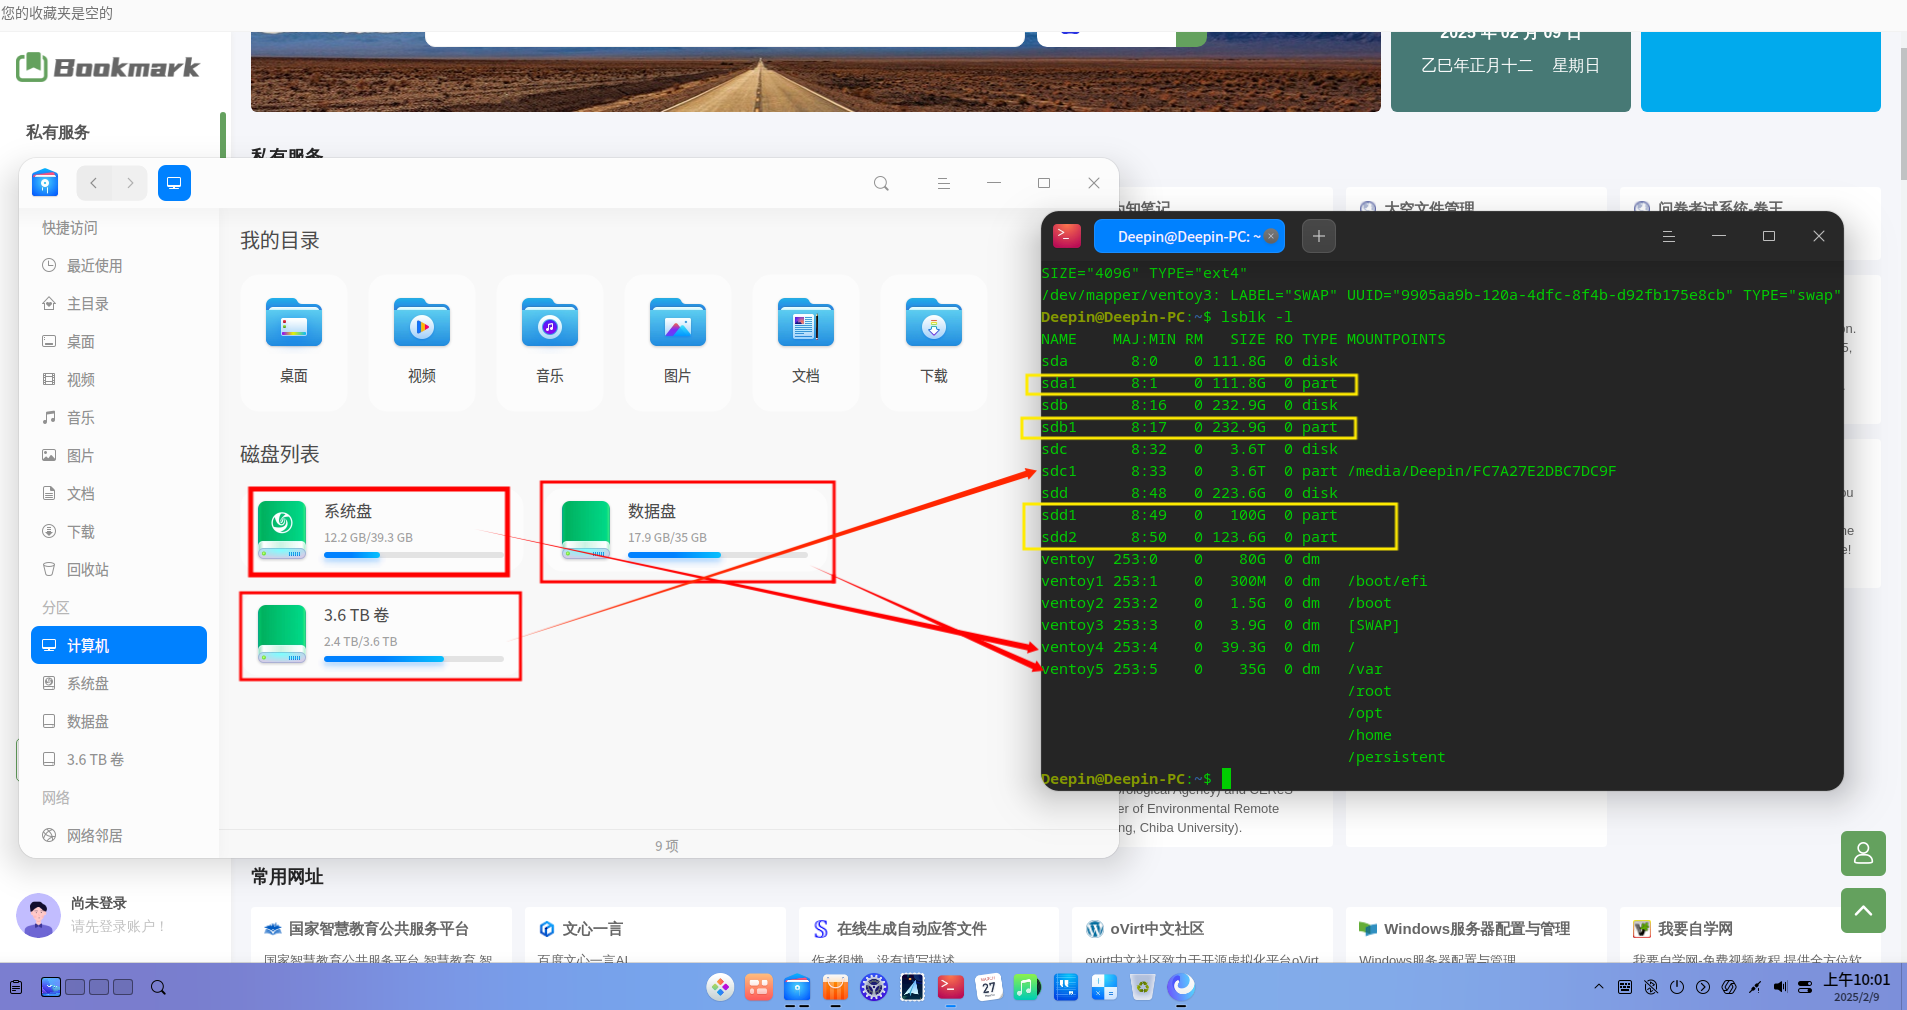Open the 音乐 folder in 我的目录
This screenshot has width=1907, height=1010.
click(x=549, y=341)
